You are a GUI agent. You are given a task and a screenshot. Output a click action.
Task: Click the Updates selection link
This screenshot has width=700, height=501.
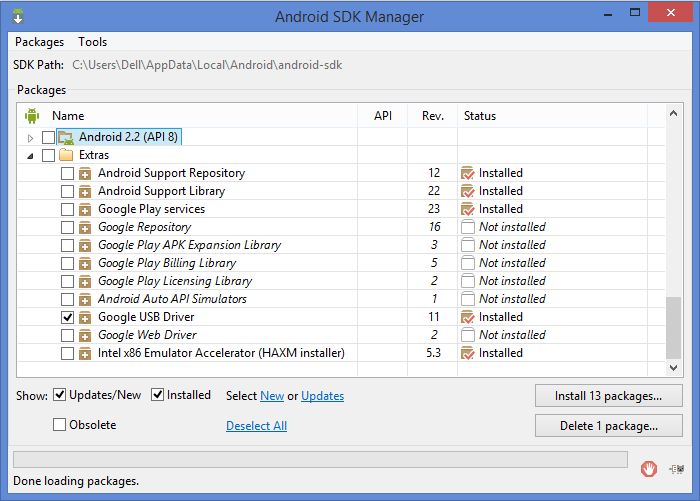322,396
